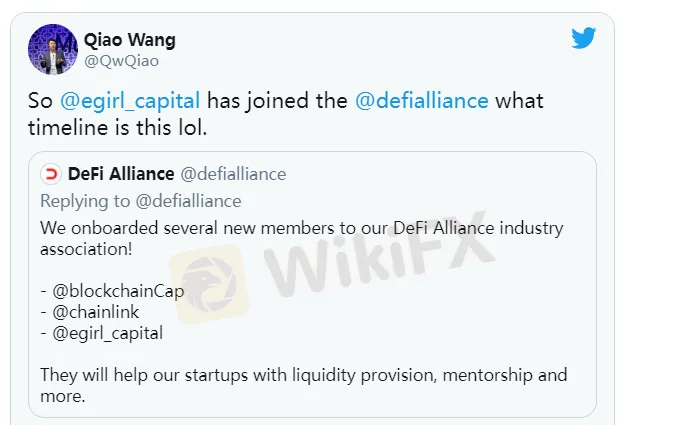The image size is (699, 425).
Task: Open @egirl_capital in the quoted list
Action: (x=107, y=333)
